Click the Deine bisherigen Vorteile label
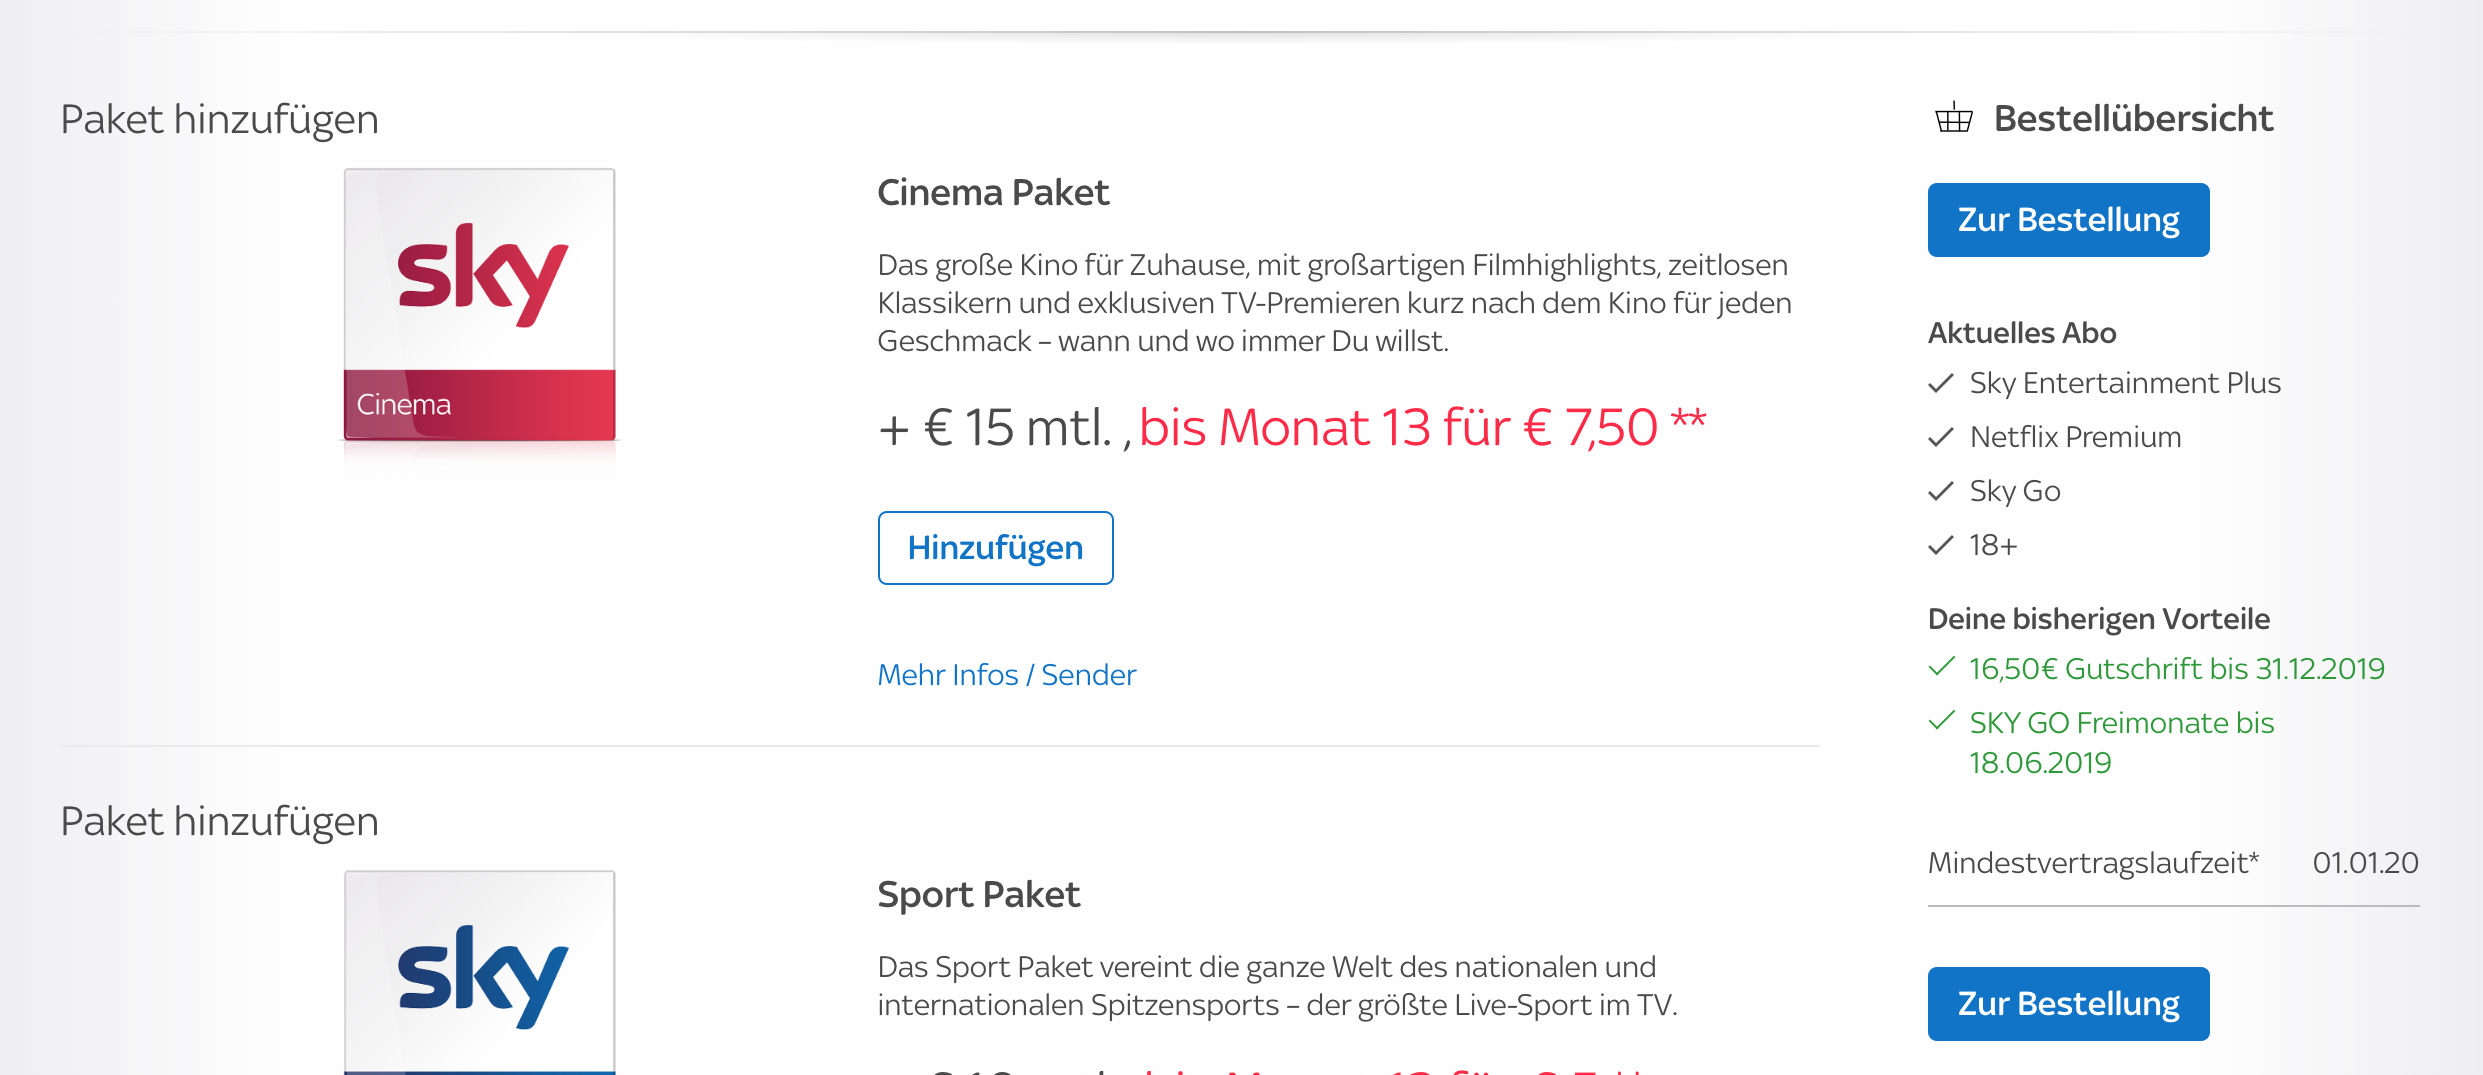 [2098, 619]
